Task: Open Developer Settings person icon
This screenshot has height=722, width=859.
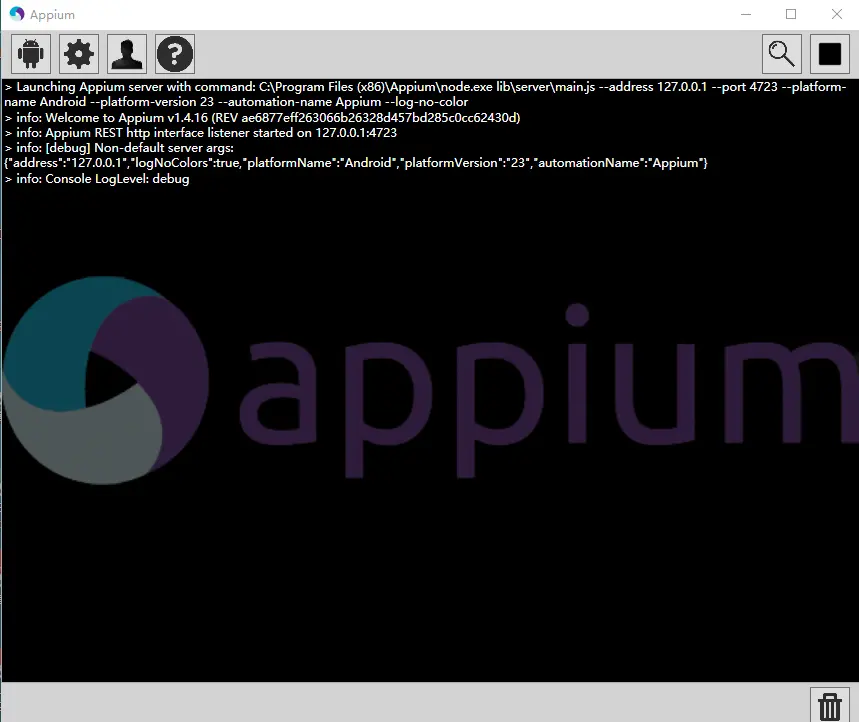Action: [x=127, y=54]
